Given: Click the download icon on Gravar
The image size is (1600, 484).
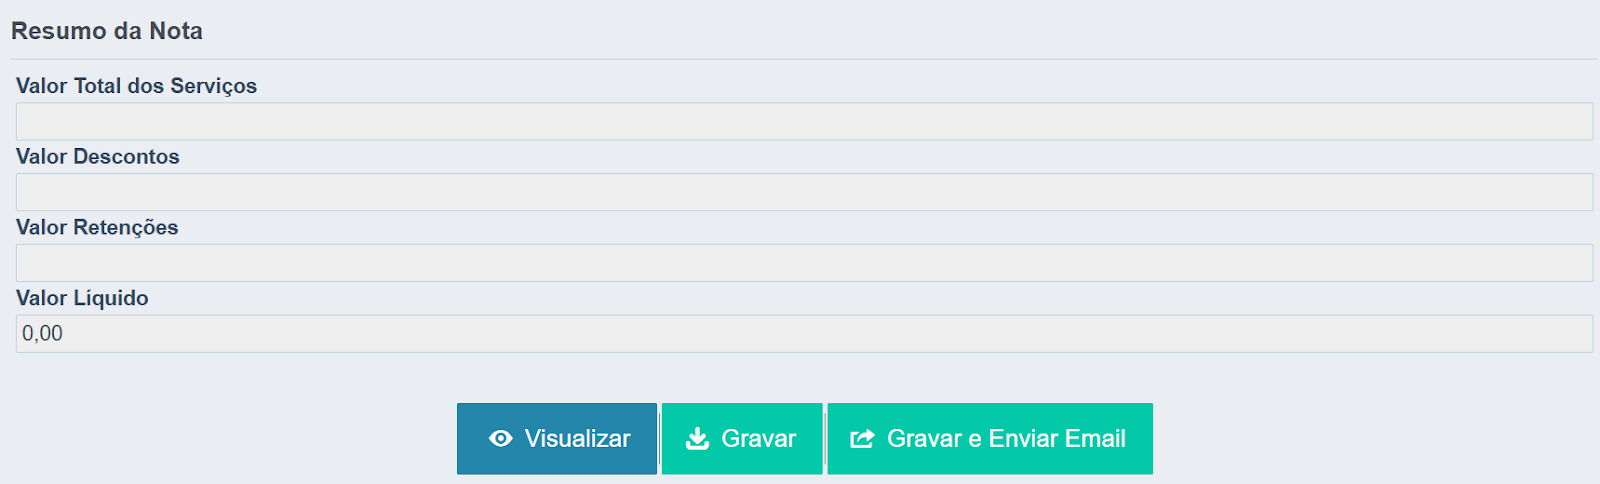Looking at the screenshot, I should tap(697, 439).
